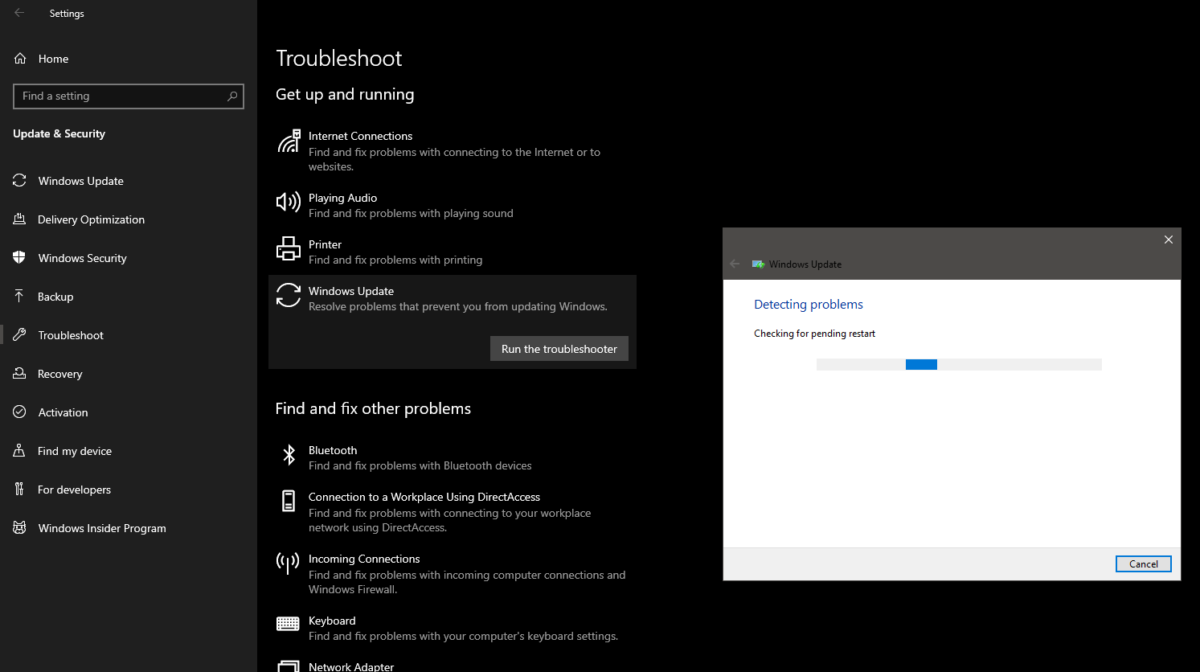
Task: Switch to the Activation section
Action: [62, 412]
